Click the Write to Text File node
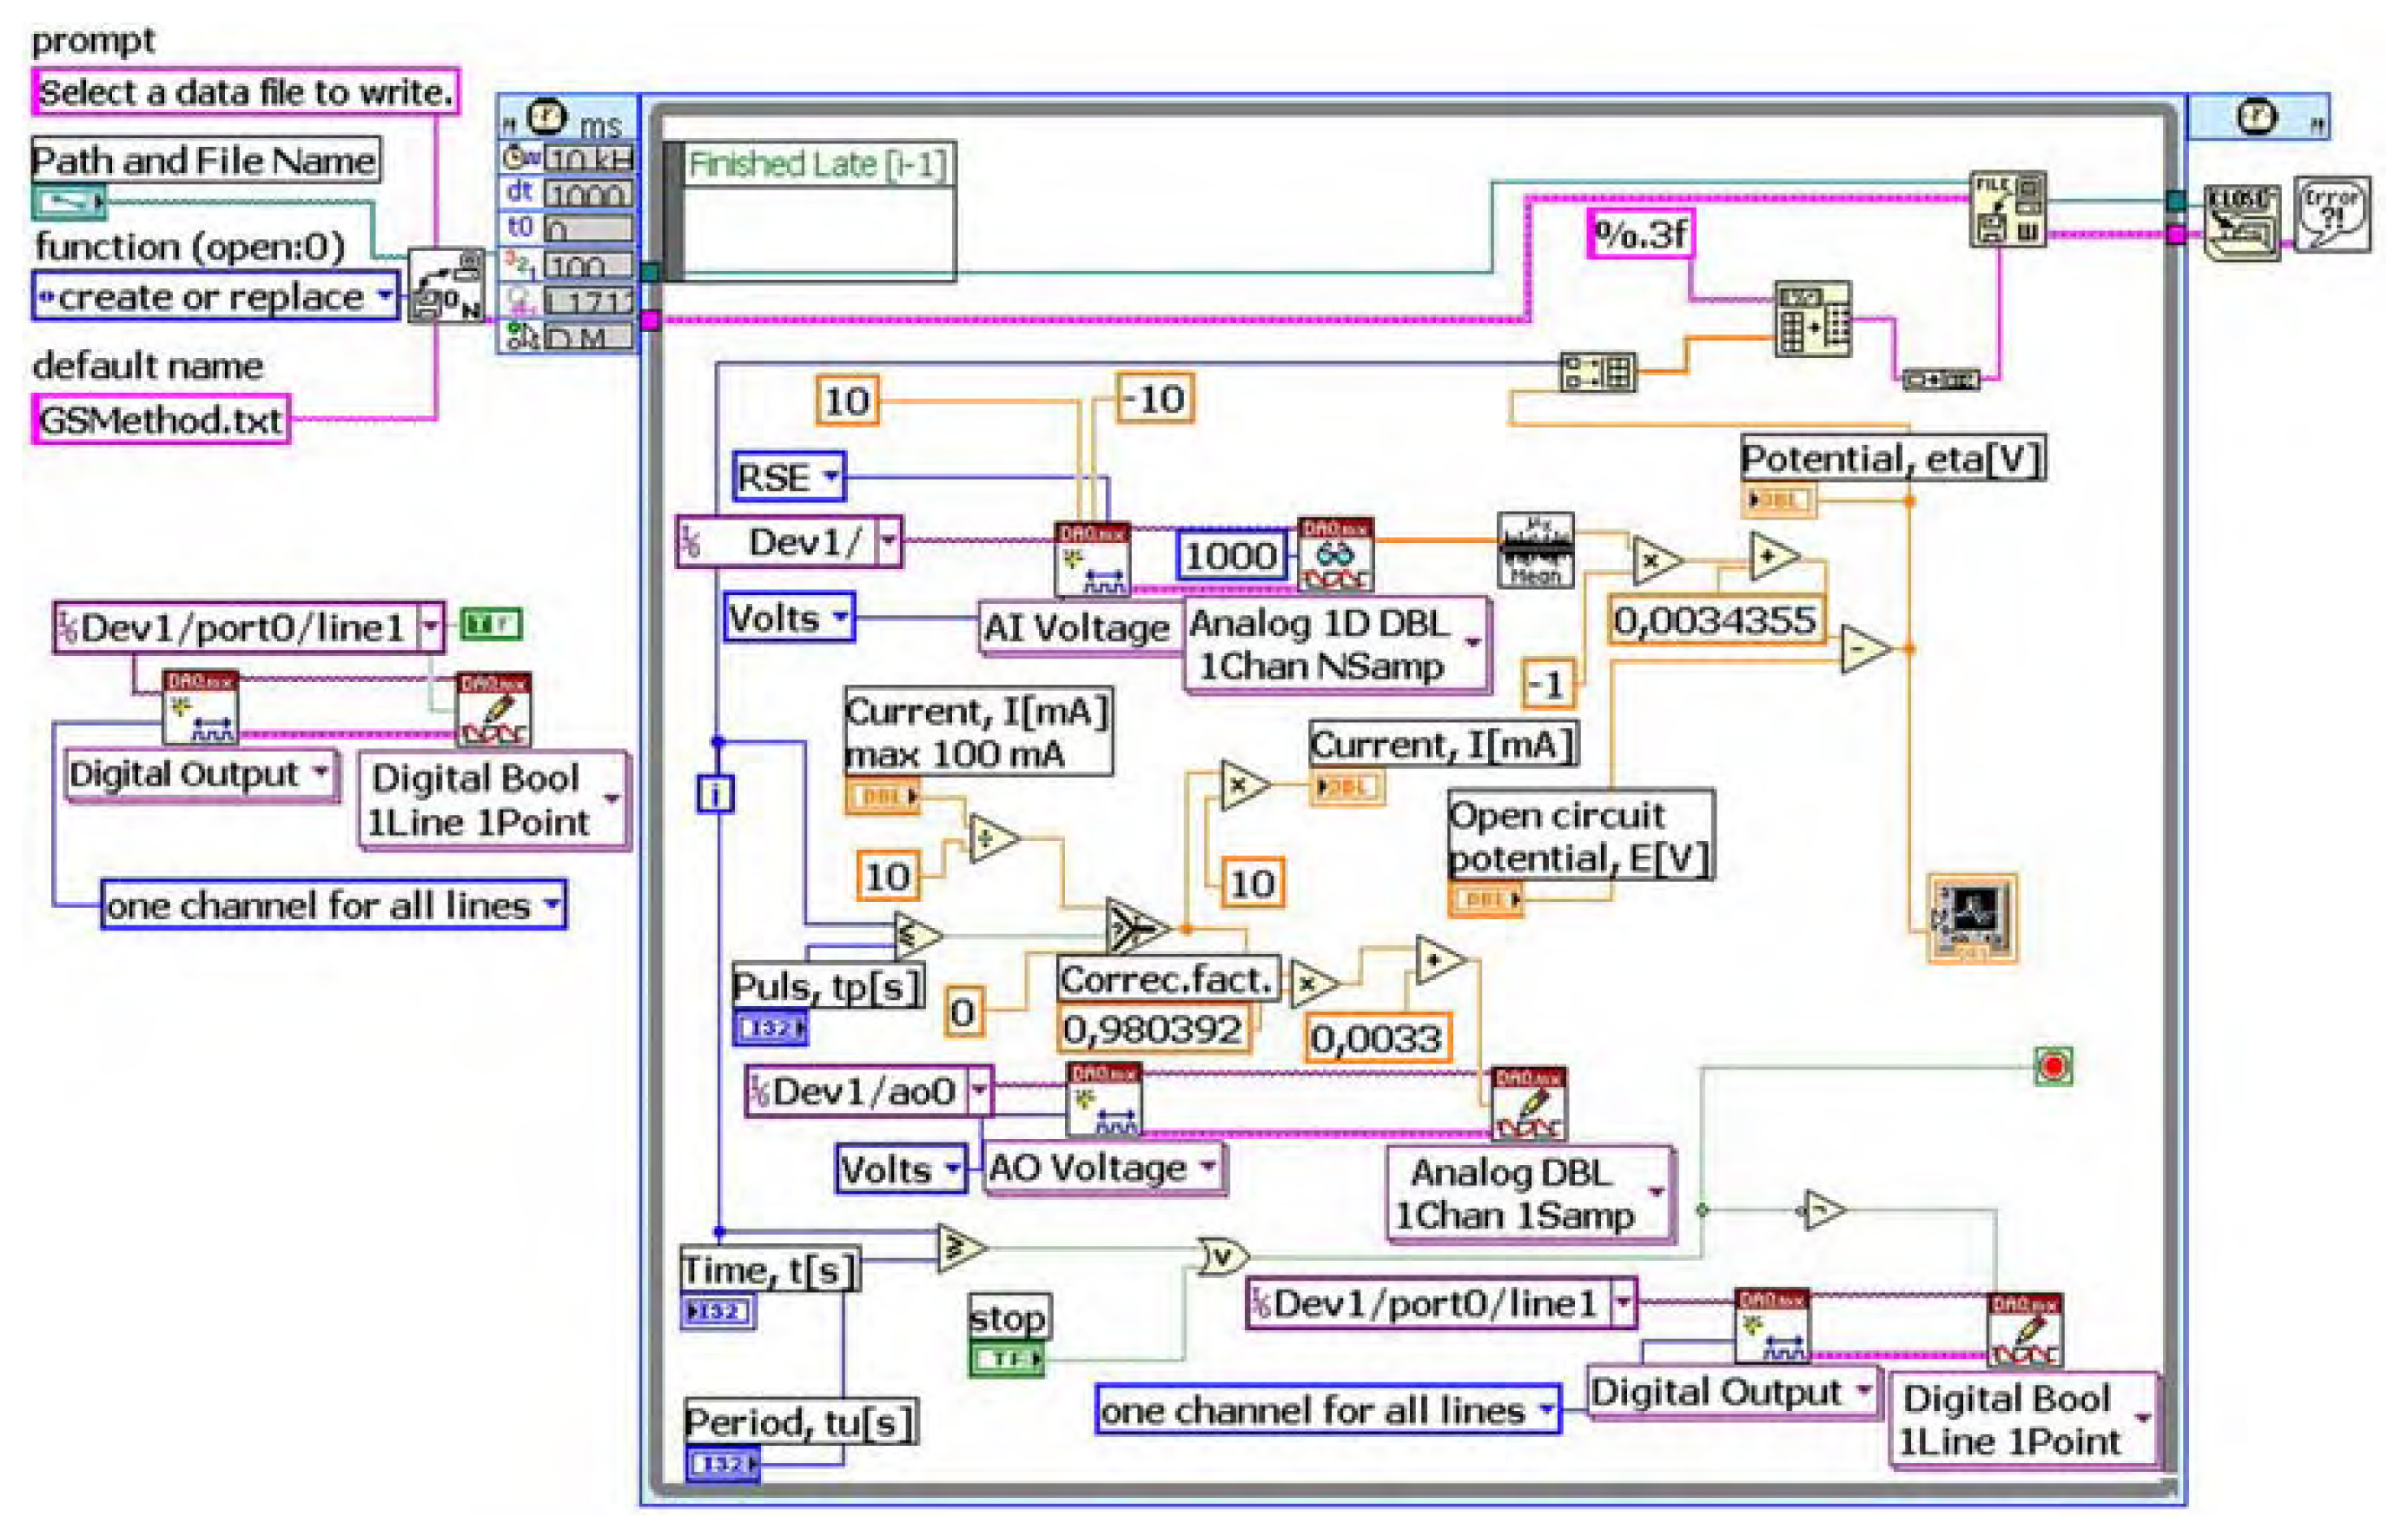The width and height of the screenshot is (2408, 1537). [x=2007, y=208]
